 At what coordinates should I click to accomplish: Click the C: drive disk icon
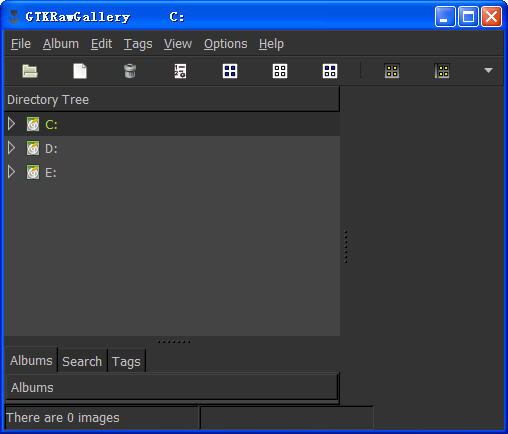[33, 124]
